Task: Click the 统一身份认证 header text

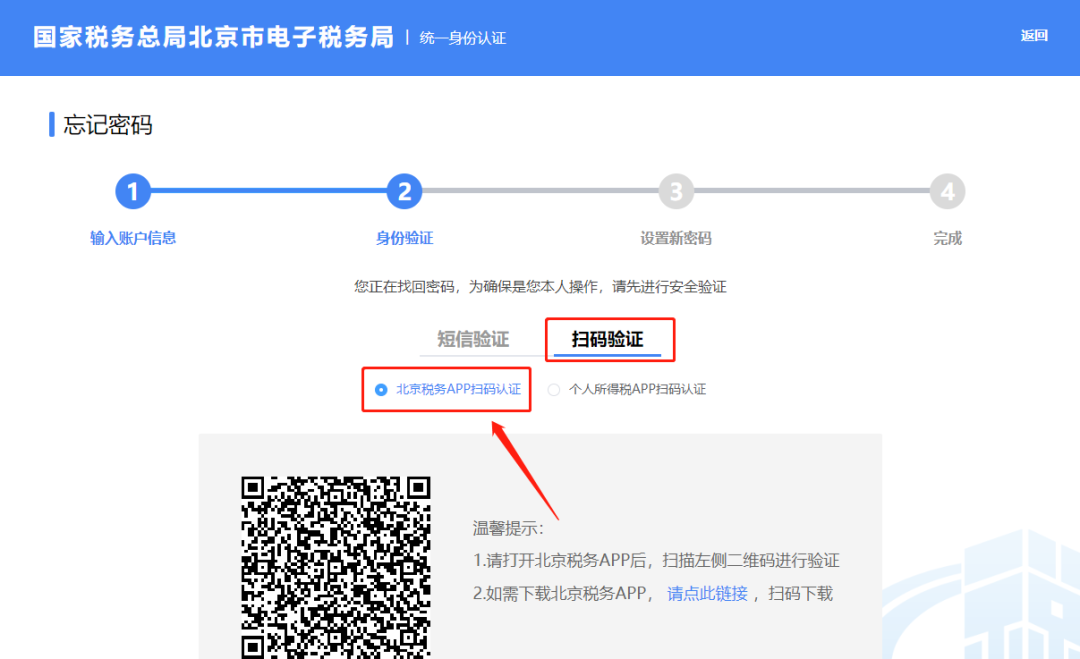Action: 463,39
